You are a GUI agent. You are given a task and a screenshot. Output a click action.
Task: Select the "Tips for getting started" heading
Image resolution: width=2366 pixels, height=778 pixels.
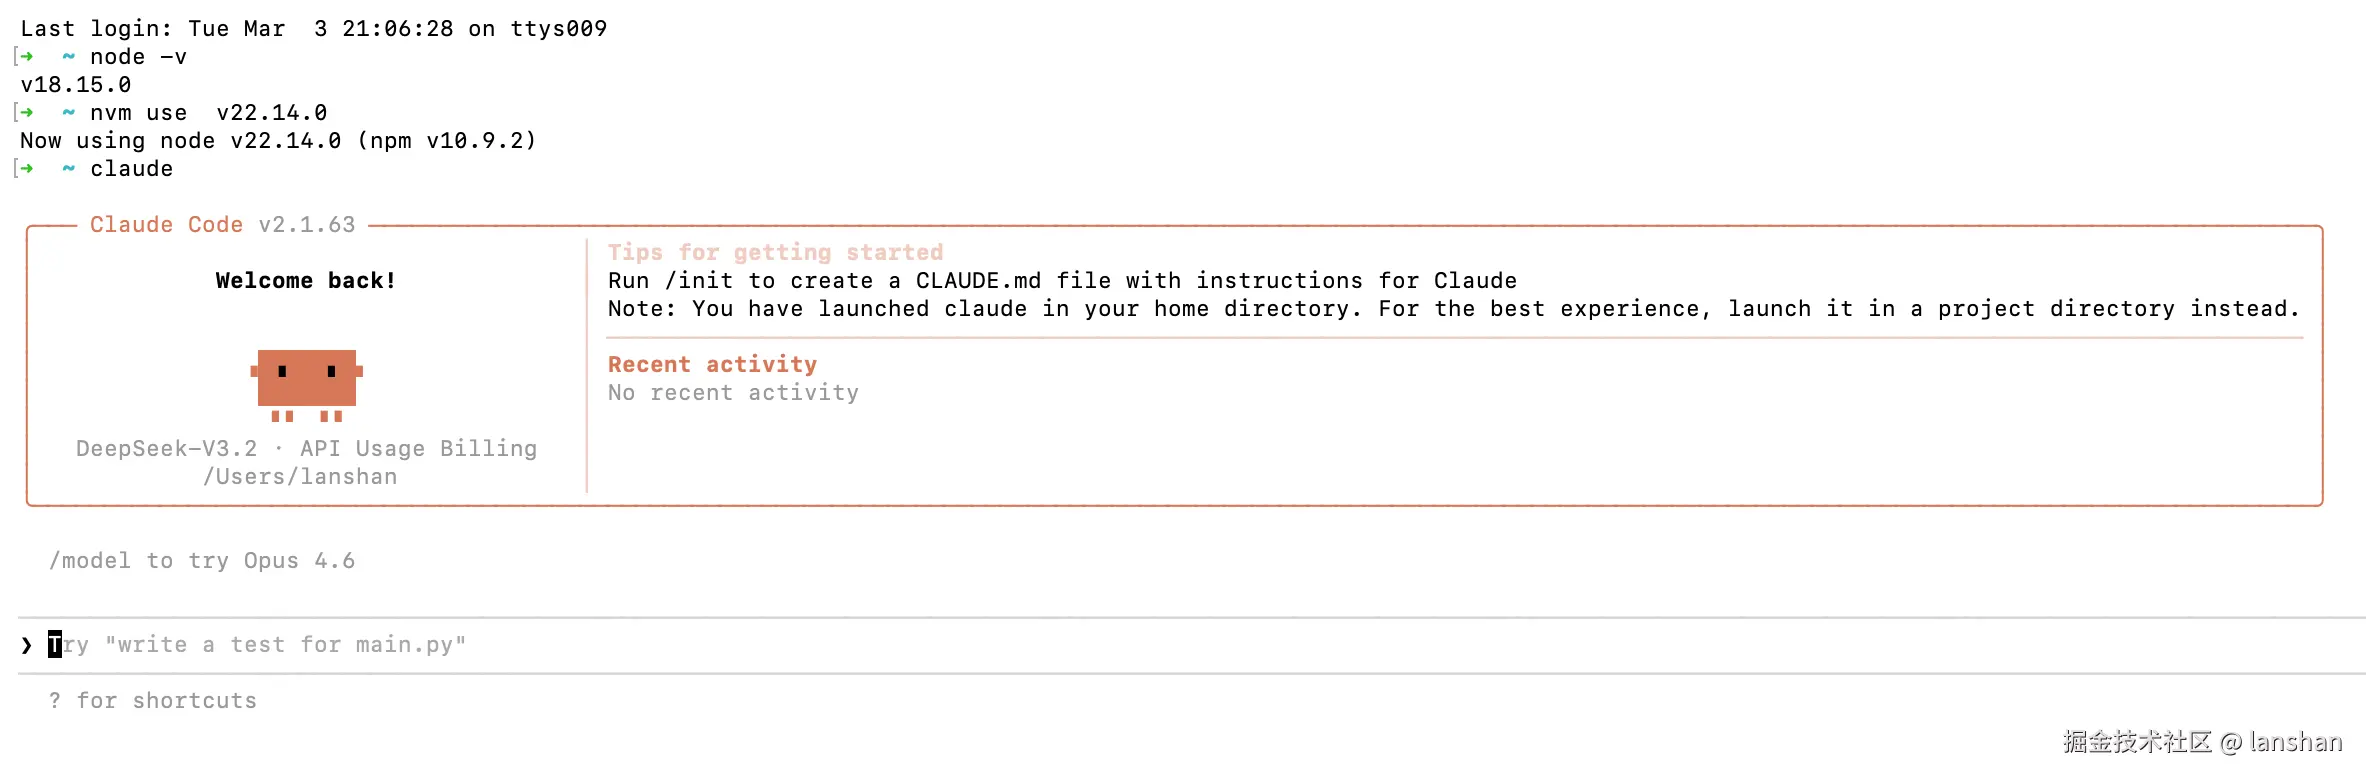[775, 253]
